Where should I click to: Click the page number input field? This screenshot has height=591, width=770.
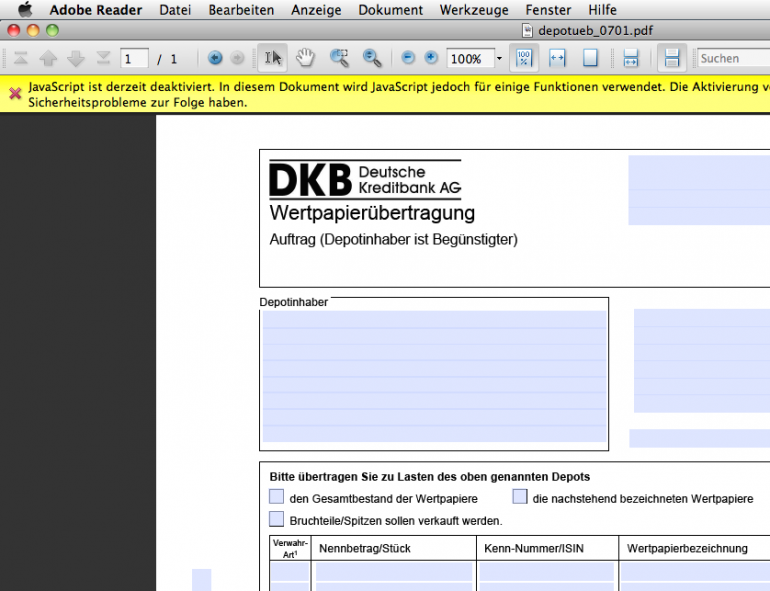pyautogui.click(x=134, y=59)
